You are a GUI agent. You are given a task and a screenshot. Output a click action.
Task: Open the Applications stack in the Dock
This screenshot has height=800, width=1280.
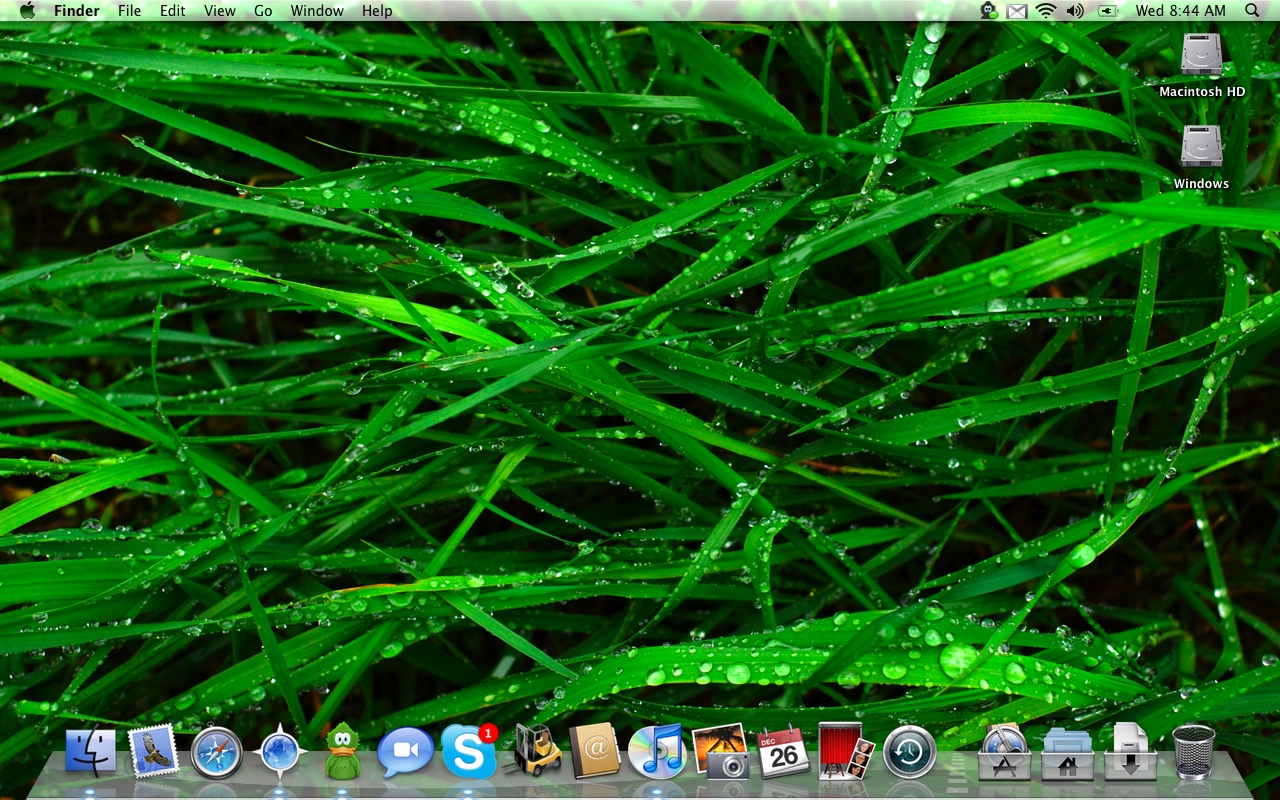1004,752
